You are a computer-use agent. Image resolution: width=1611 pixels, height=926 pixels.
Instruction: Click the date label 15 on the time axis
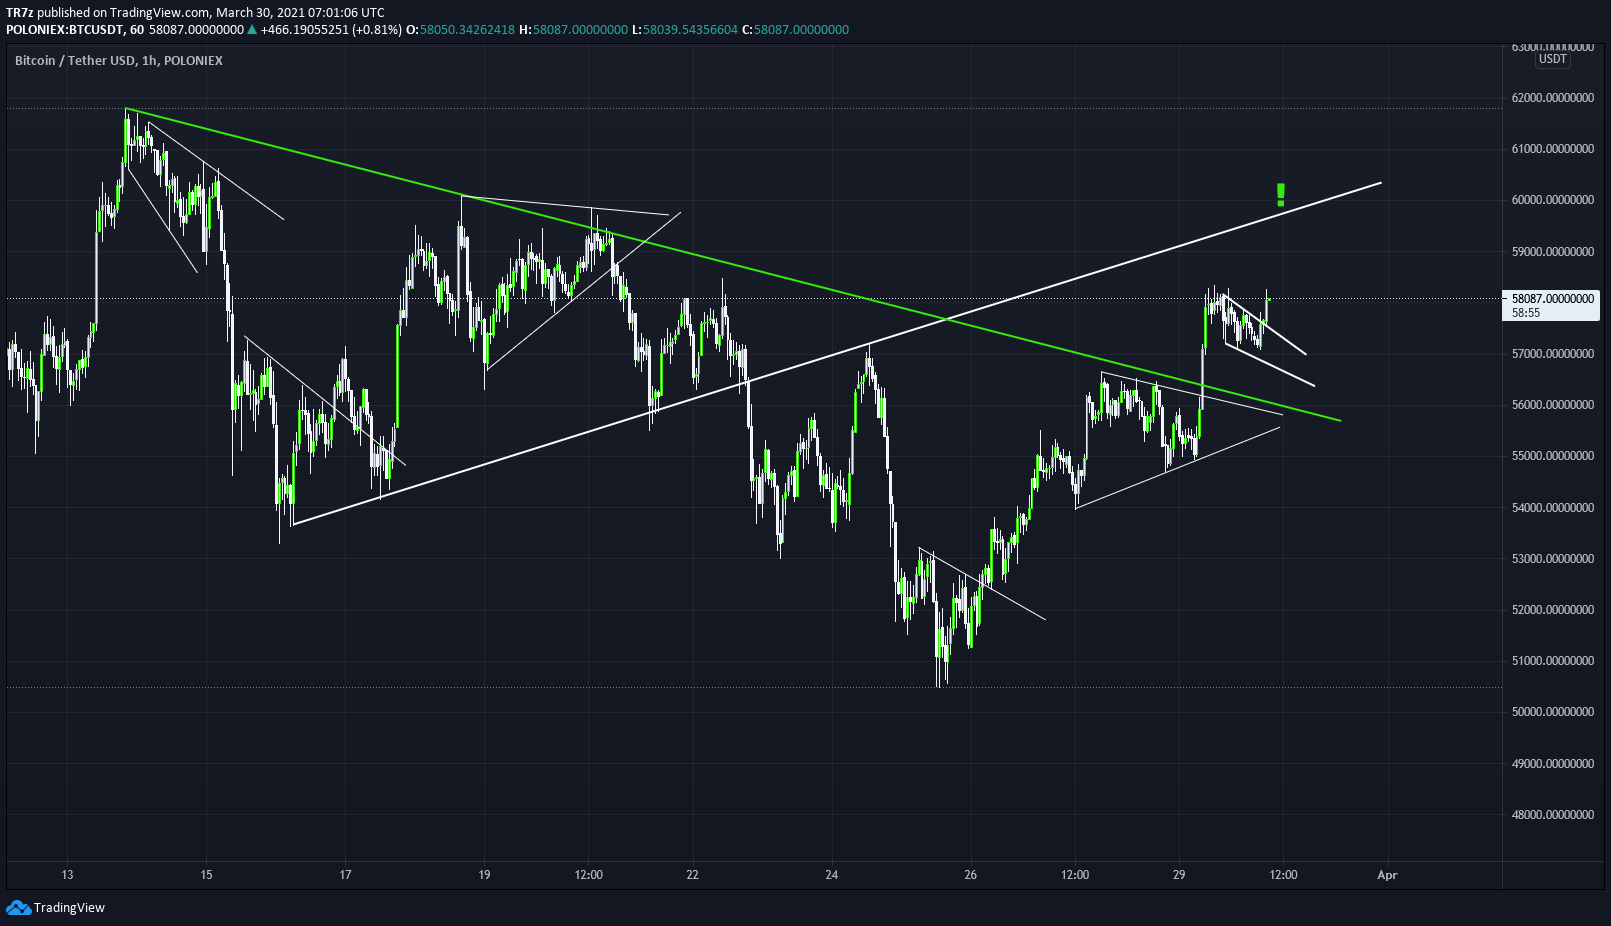(x=206, y=875)
